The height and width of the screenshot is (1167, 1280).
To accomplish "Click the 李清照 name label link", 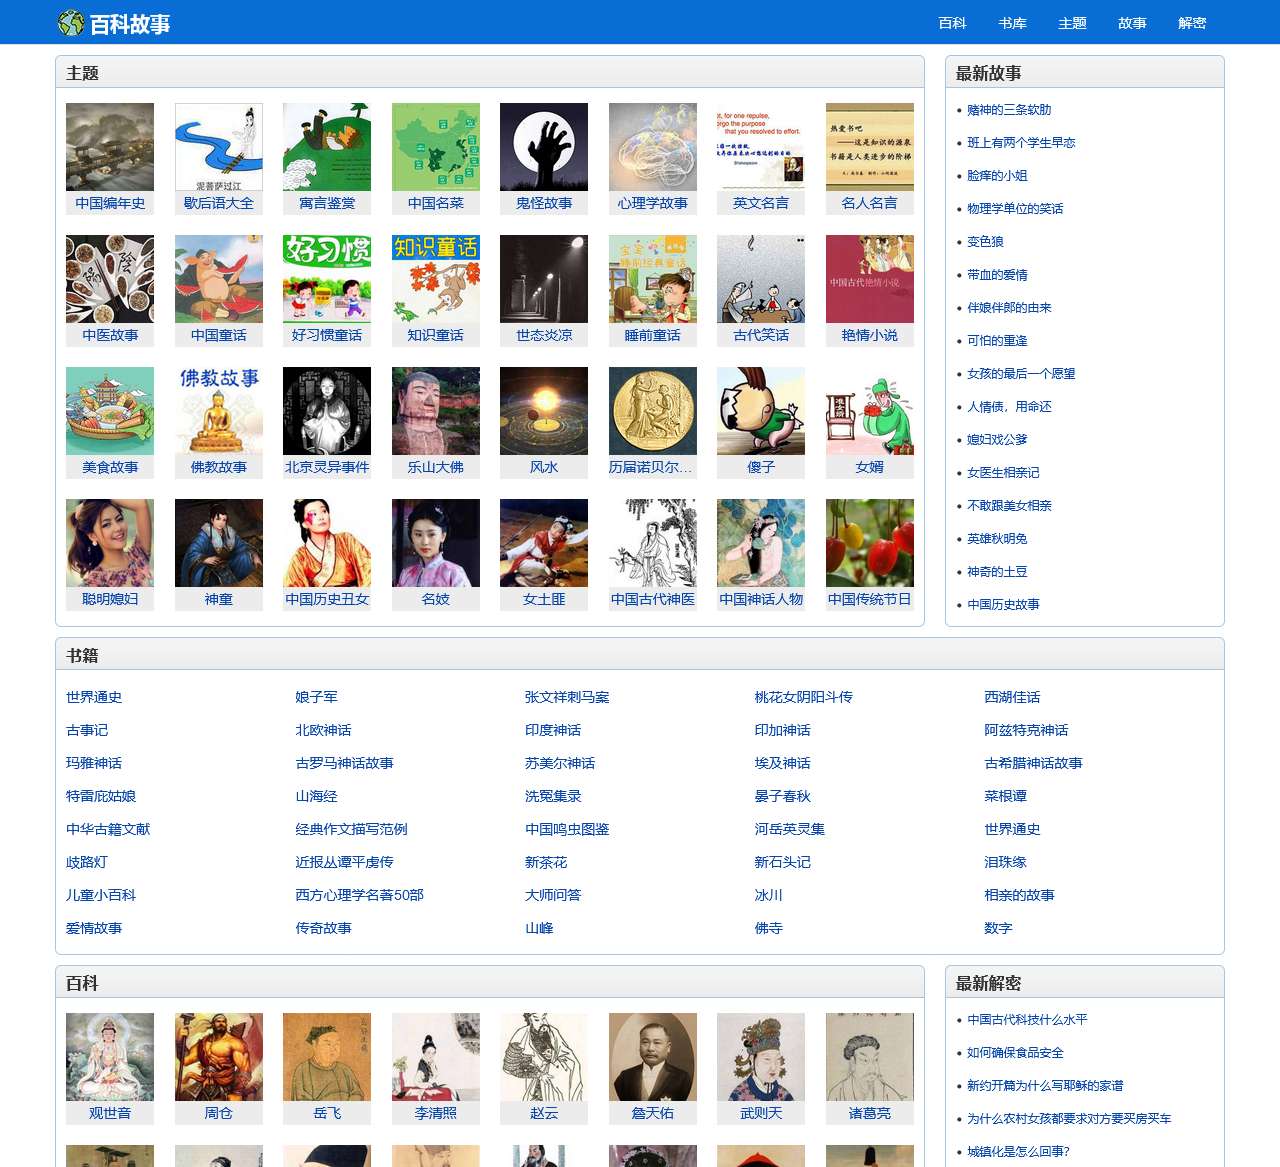I will point(436,1113).
